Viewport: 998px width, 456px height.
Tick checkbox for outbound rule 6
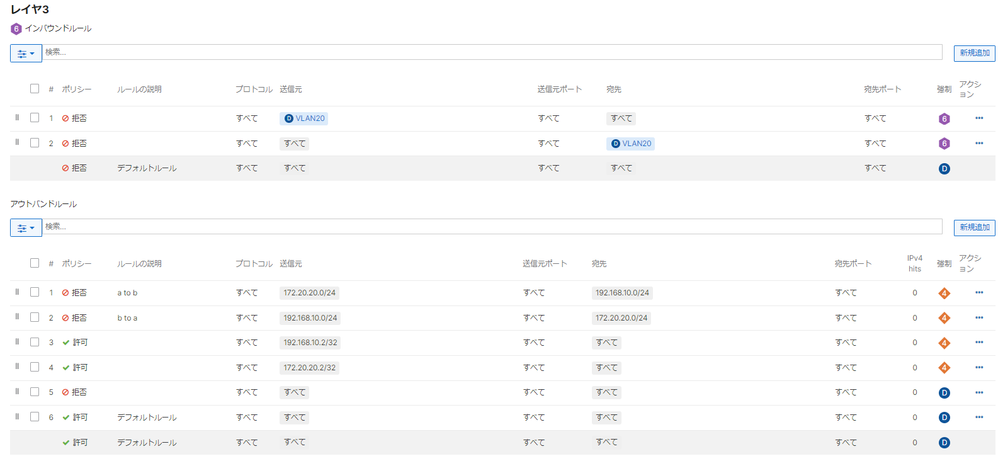[x=34, y=417]
